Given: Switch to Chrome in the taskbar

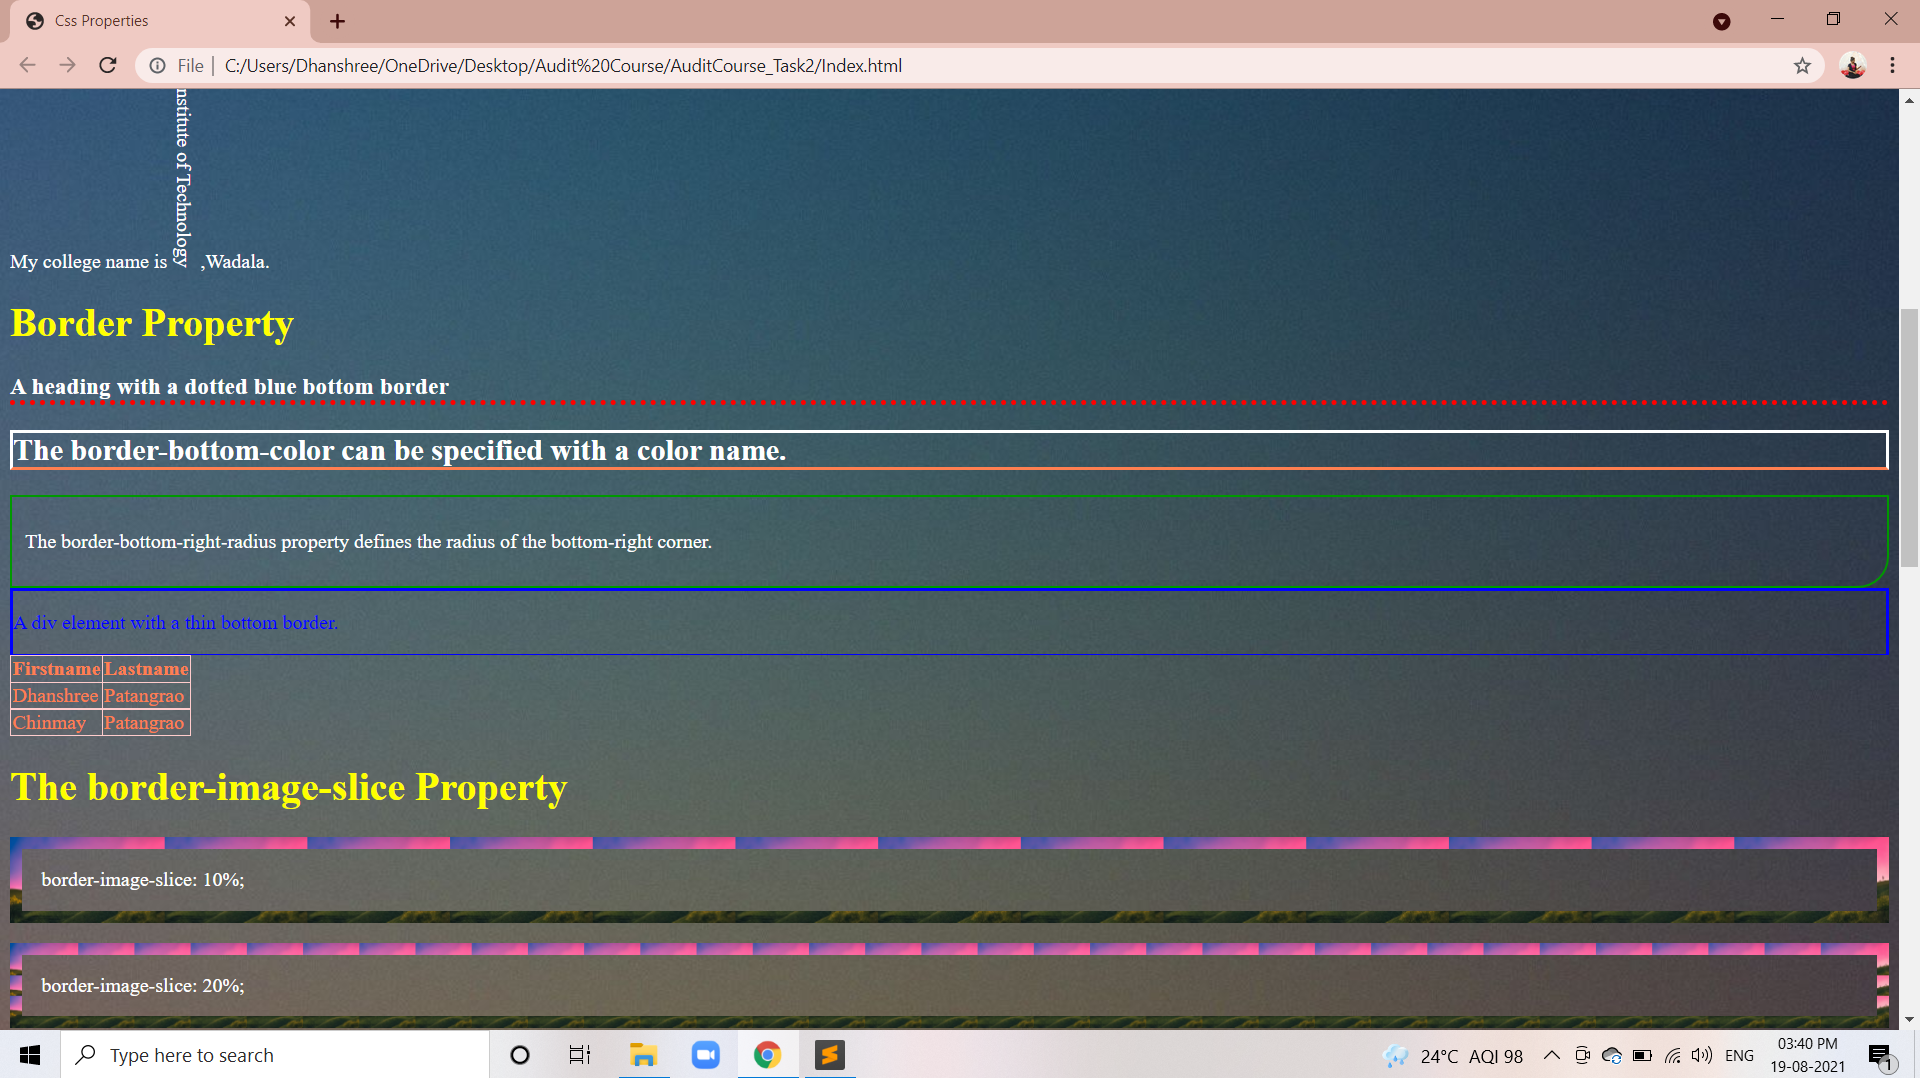Looking at the screenshot, I should [768, 1055].
